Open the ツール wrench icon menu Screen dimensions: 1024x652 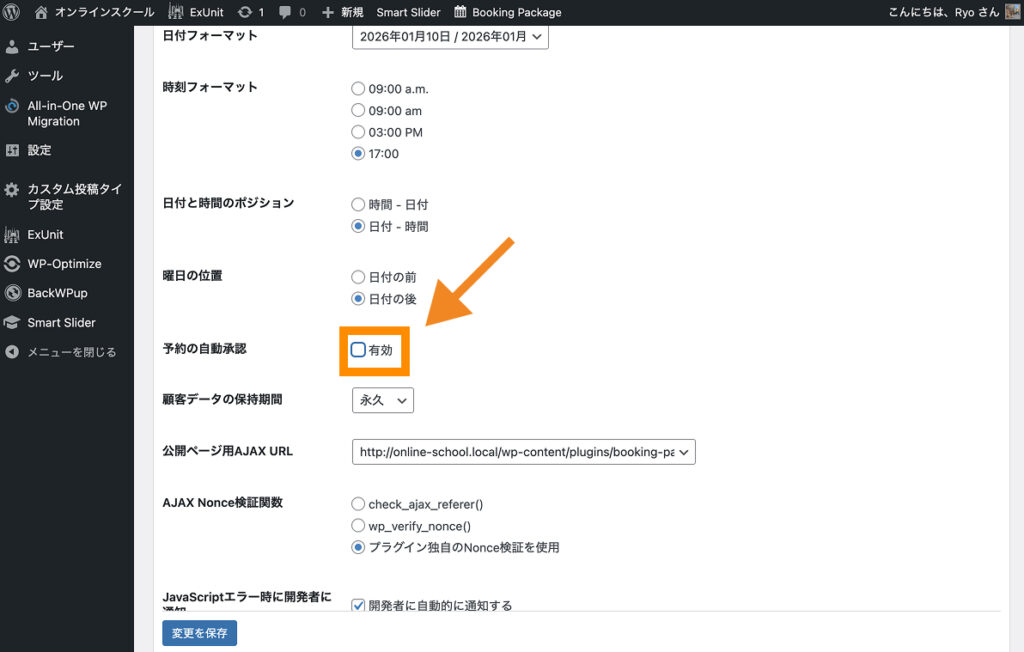point(12,76)
